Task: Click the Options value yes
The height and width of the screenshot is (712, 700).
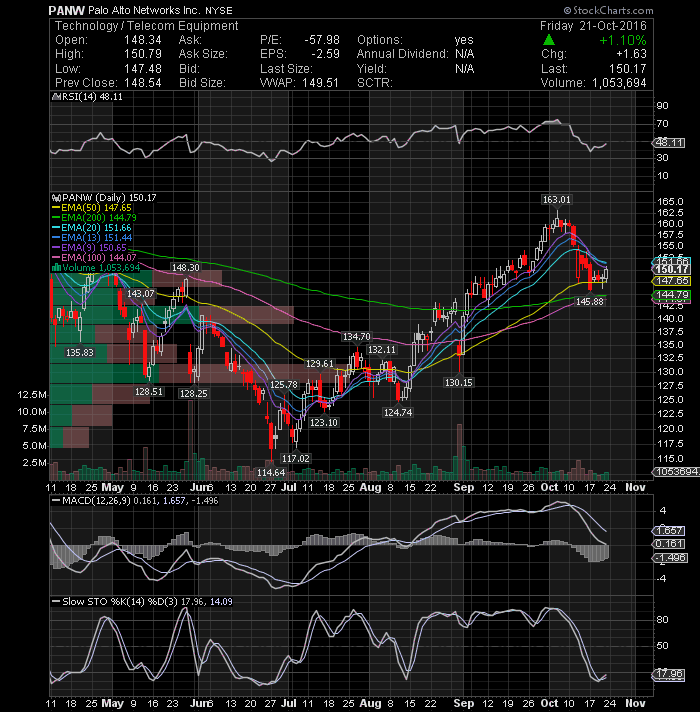Action: tap(464, 40)
